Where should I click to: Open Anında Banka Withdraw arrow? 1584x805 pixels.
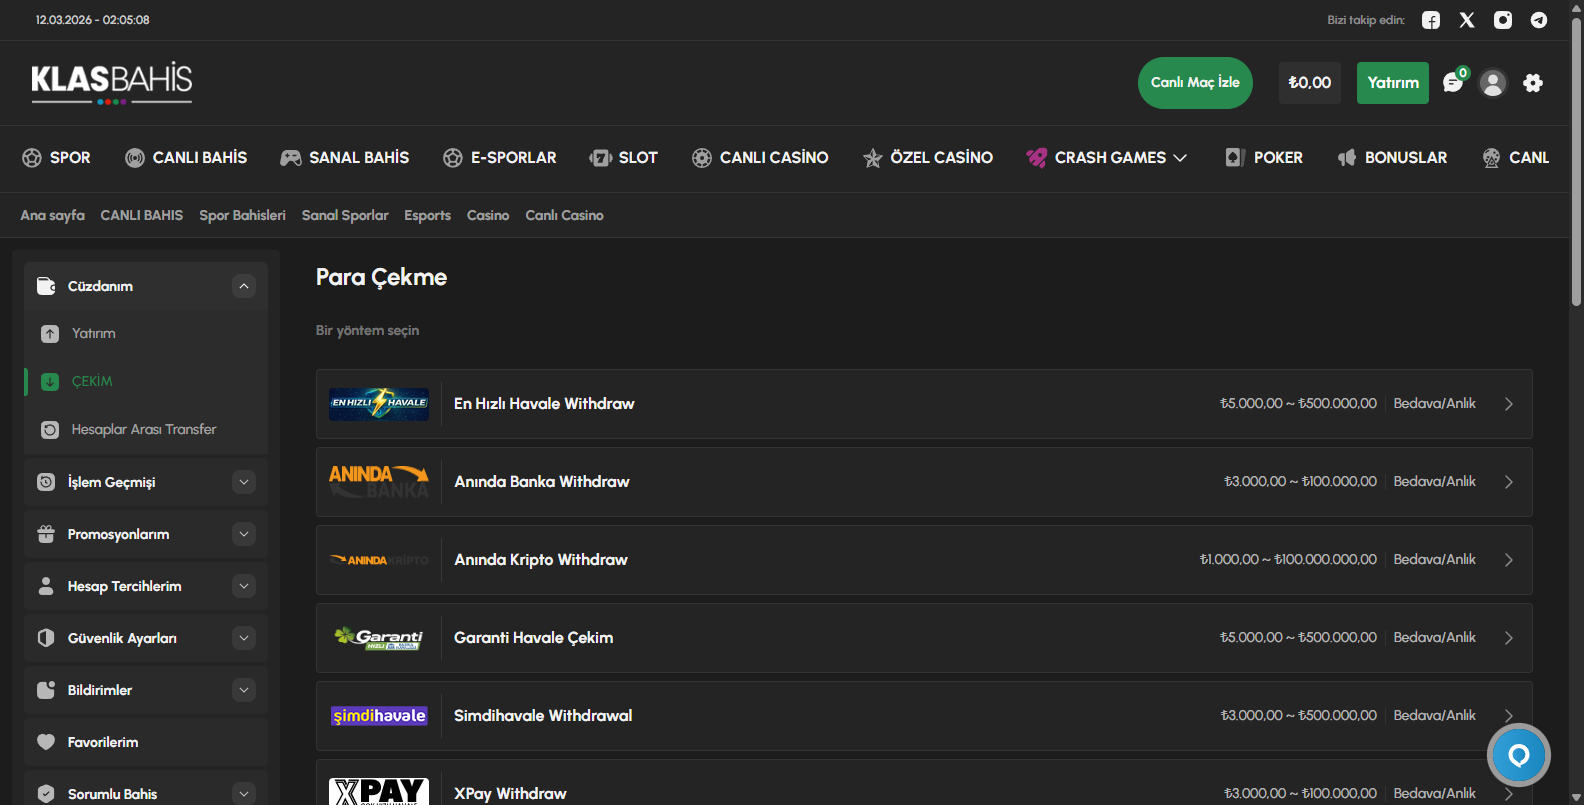coord(1509,482)
